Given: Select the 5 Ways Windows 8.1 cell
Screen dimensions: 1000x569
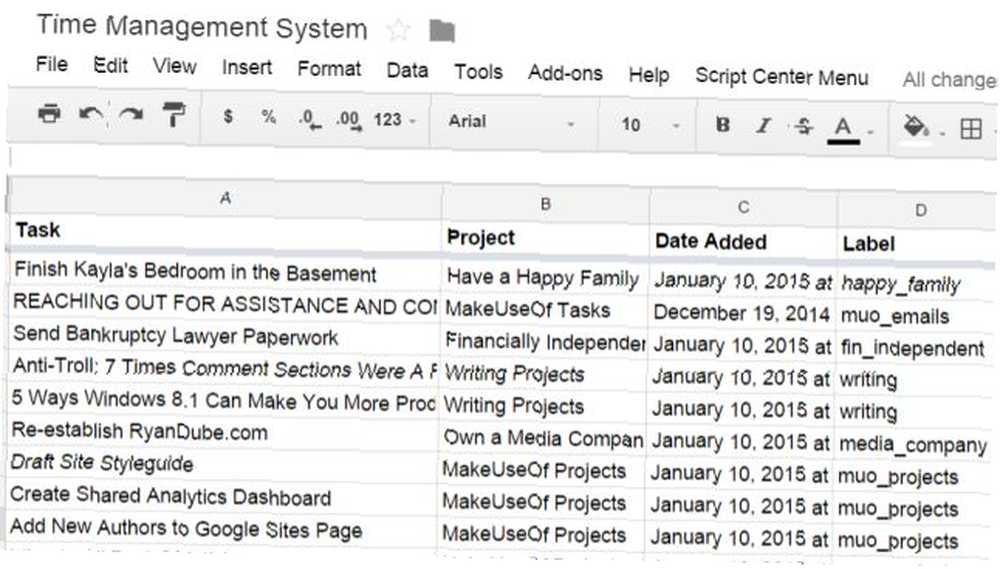Looking at the screenshot, I should [223, 400].
